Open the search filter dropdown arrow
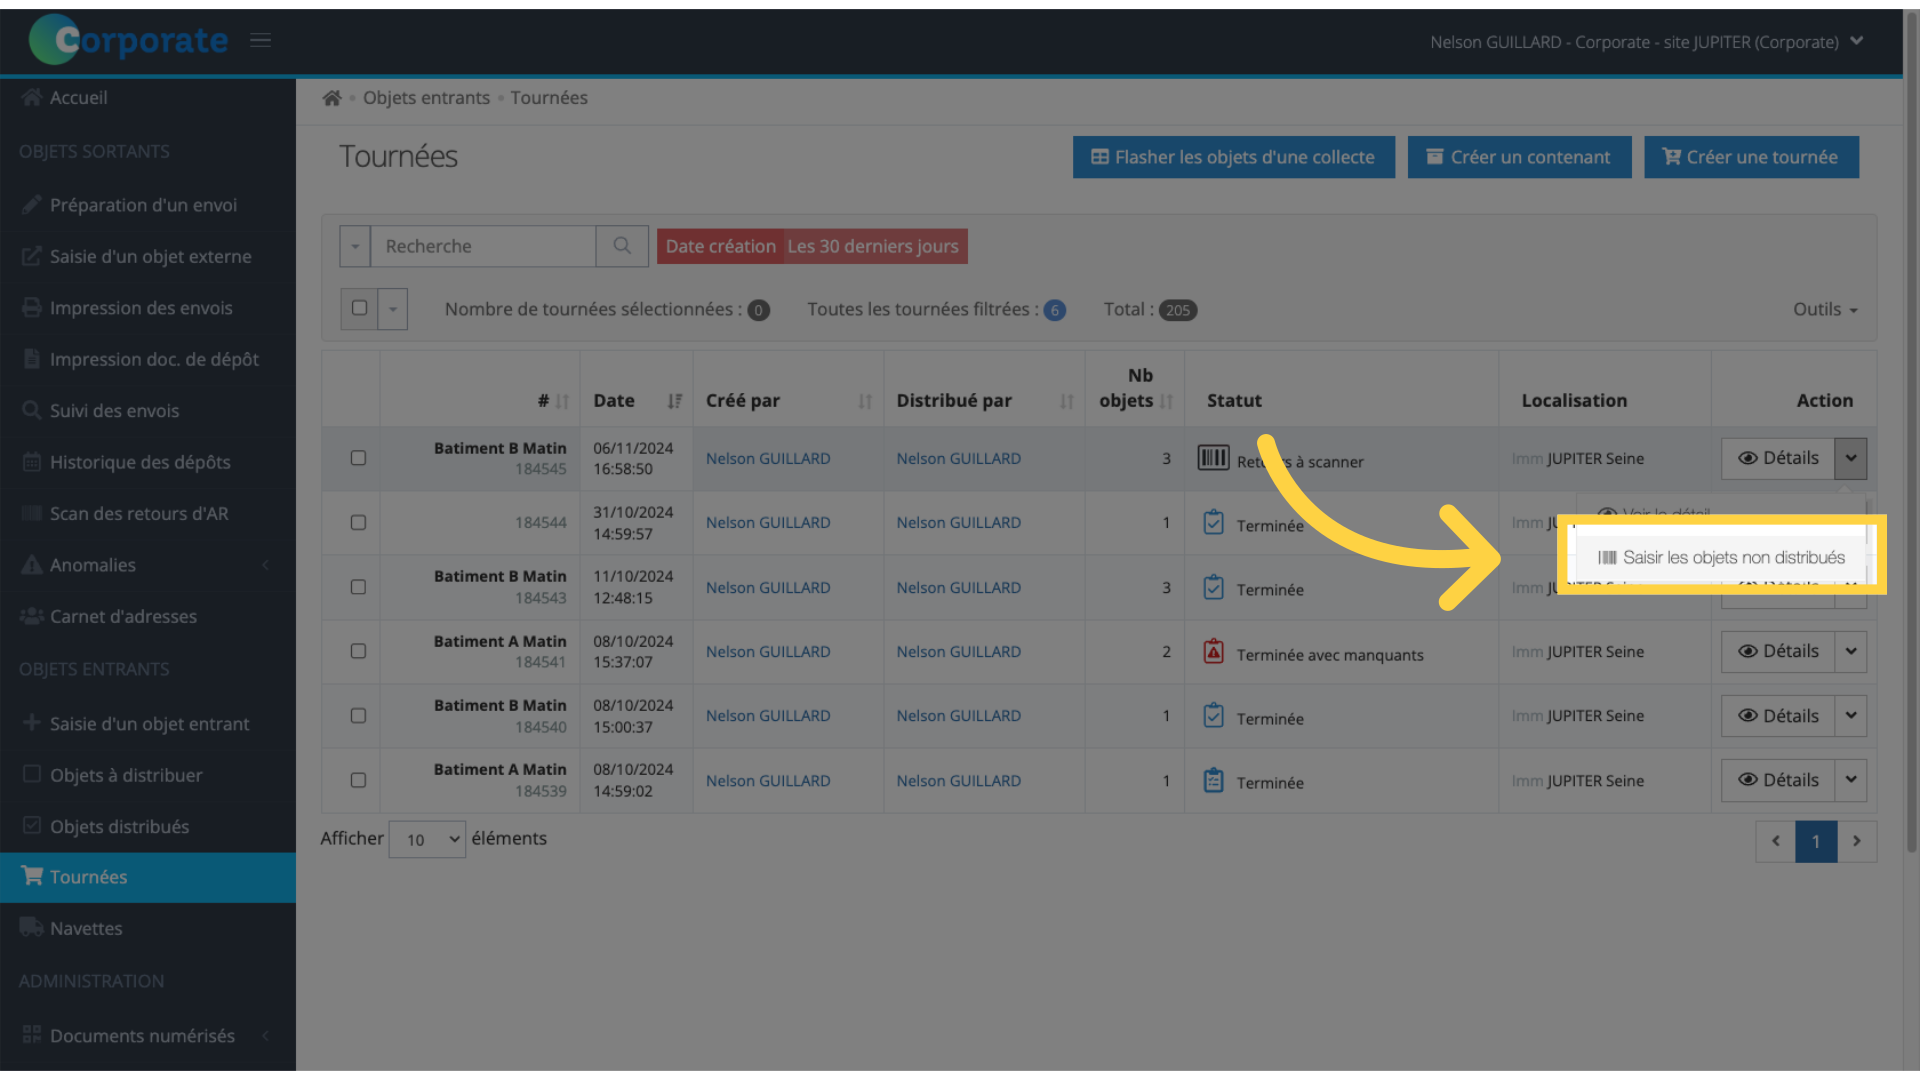Screen dimensions: 1920x1080 355,246
